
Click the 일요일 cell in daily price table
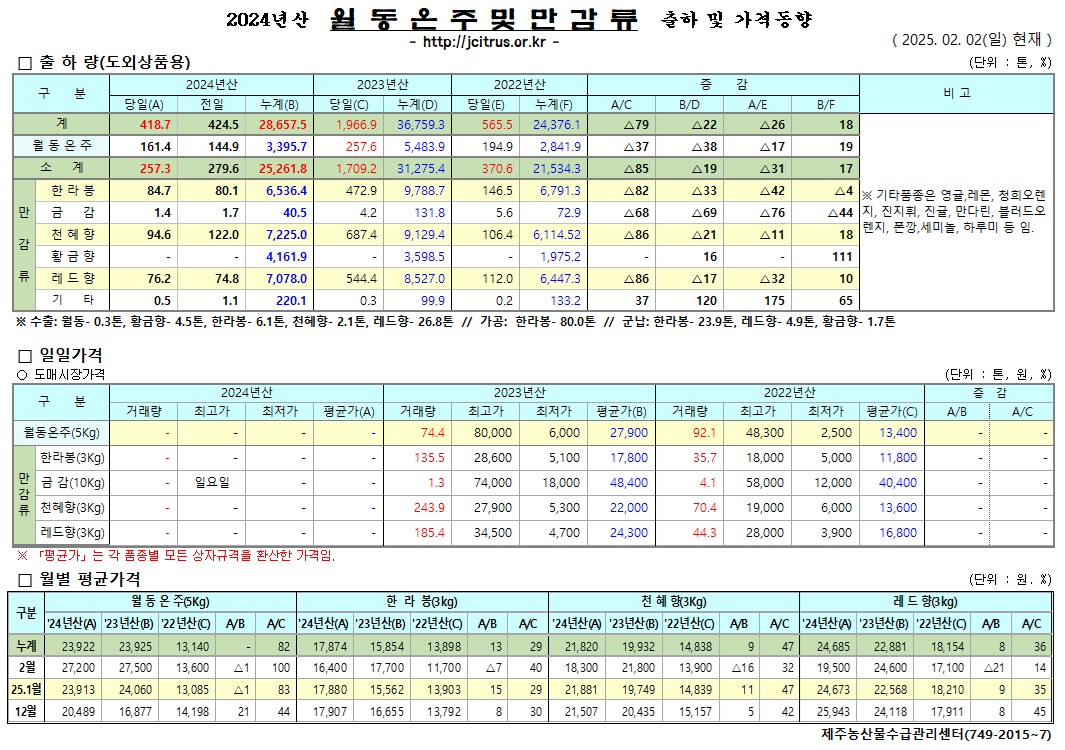point(211,482)
